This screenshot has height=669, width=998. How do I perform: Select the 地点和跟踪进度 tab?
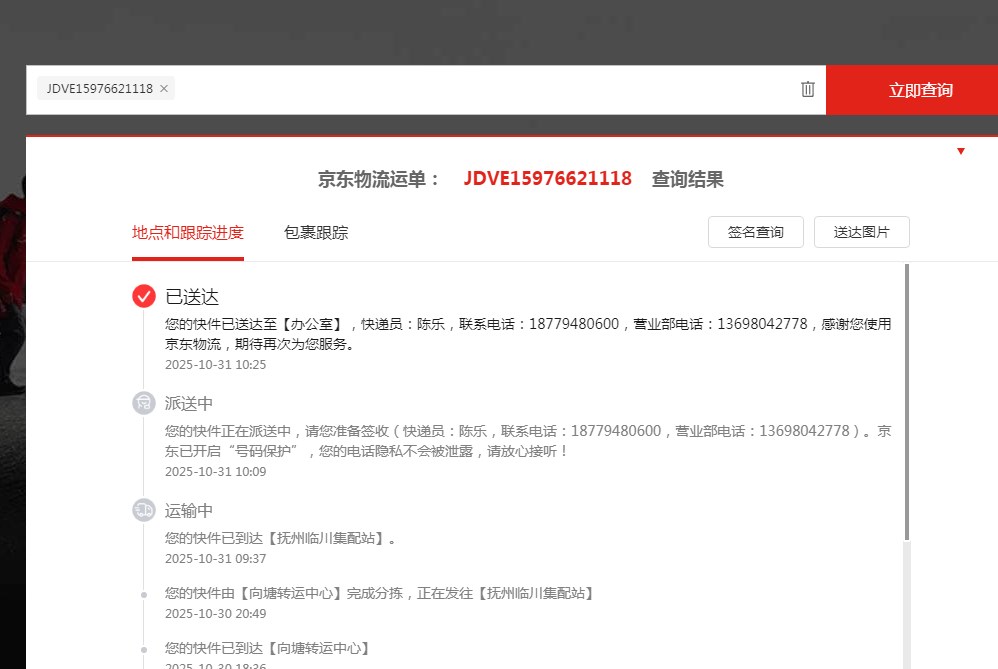[x=188, y=233]
